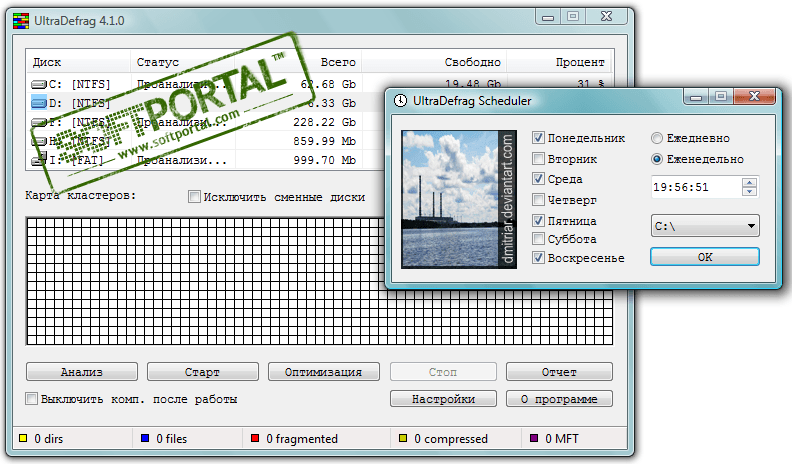Check the Вторник day checkbox
This screenshot has width=792, height=464.
tap(538, 159)
